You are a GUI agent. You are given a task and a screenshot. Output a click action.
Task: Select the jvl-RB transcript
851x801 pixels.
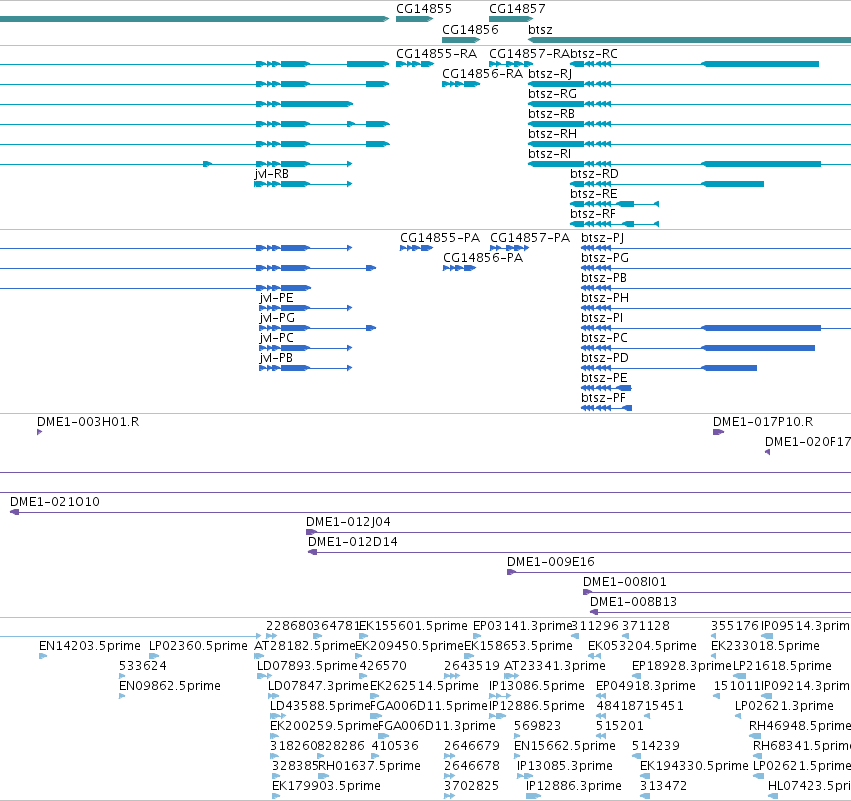click(303, 184)
